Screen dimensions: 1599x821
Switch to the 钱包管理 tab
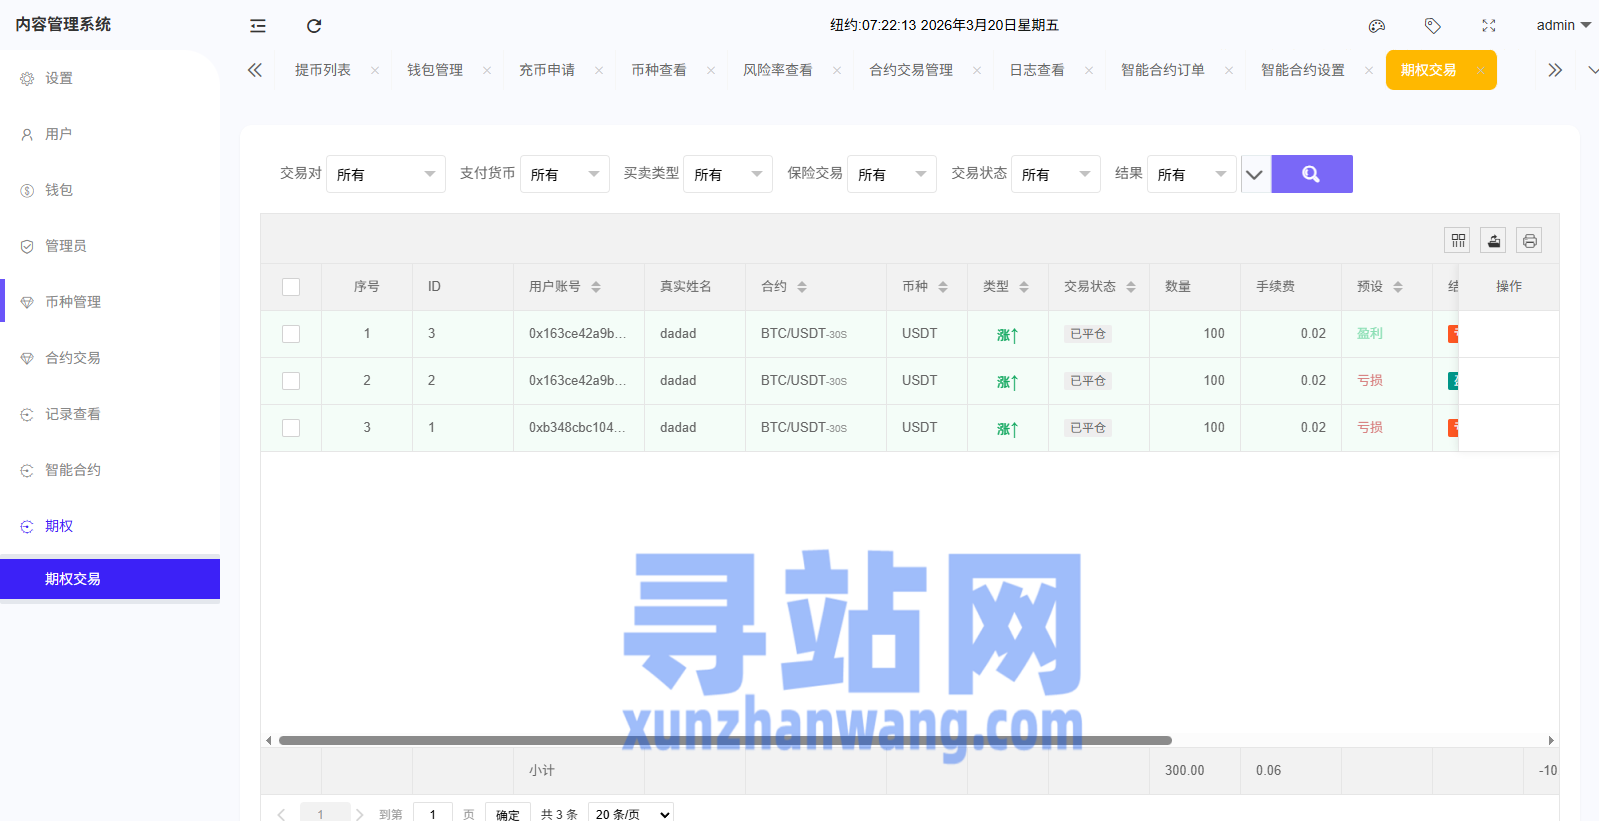coord(435,70)
